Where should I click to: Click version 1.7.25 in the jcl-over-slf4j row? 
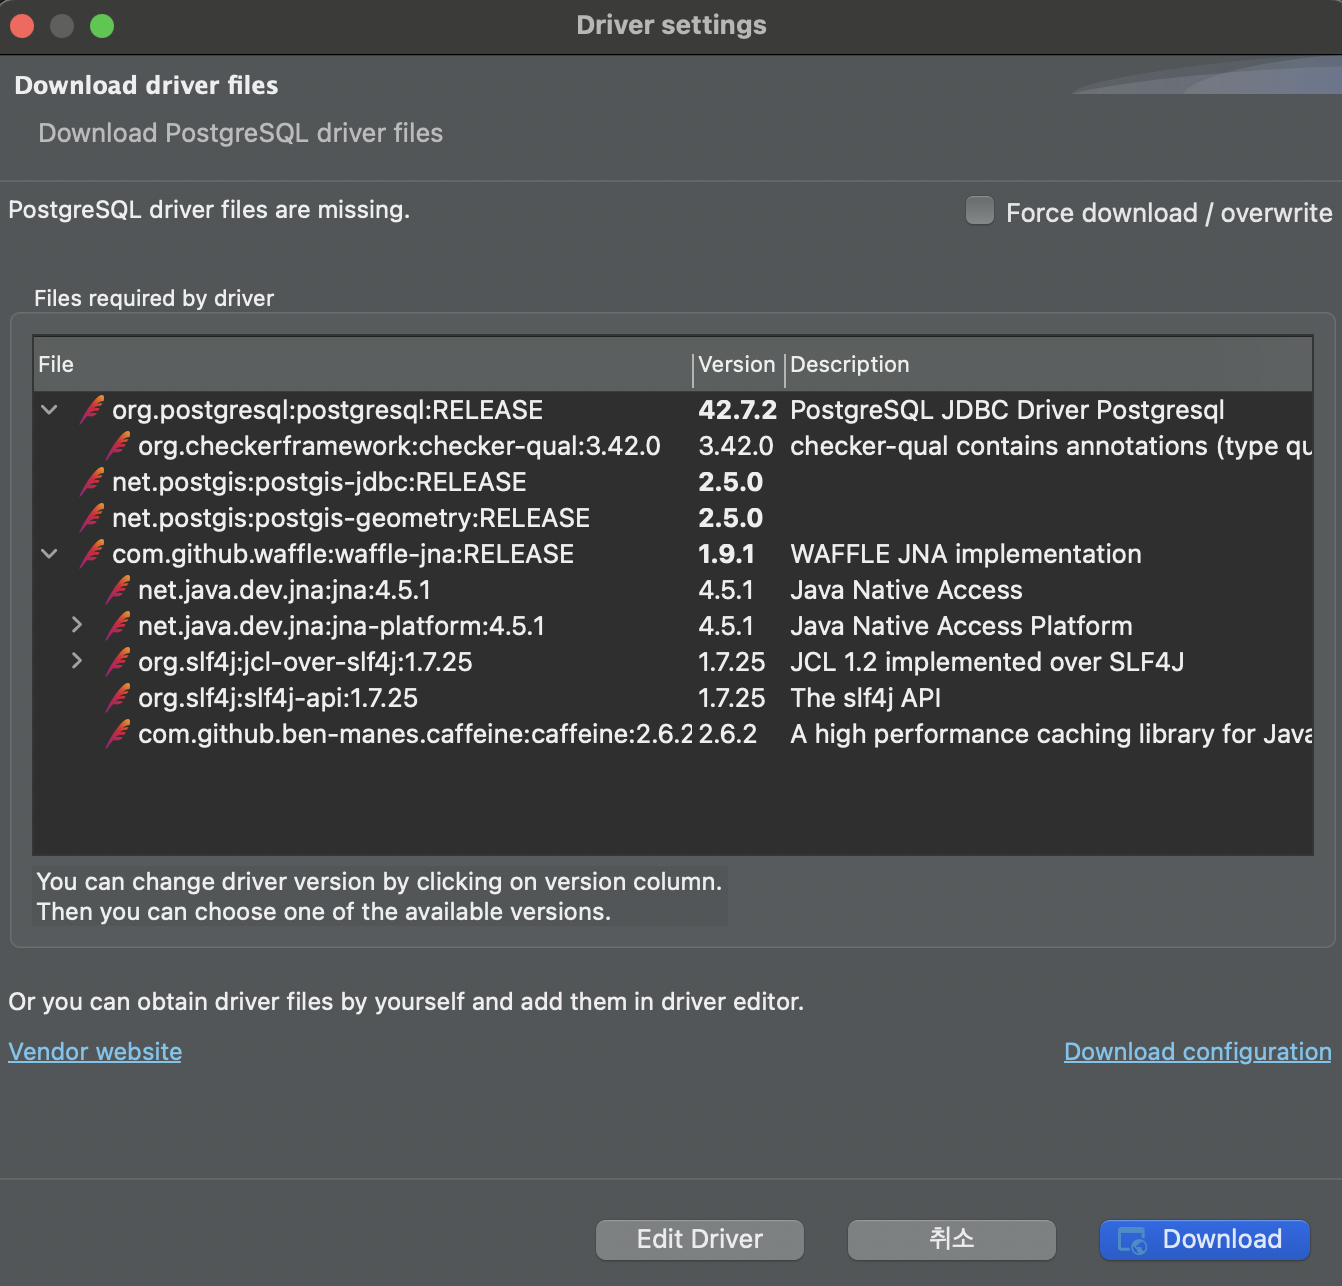coord(732,662)
